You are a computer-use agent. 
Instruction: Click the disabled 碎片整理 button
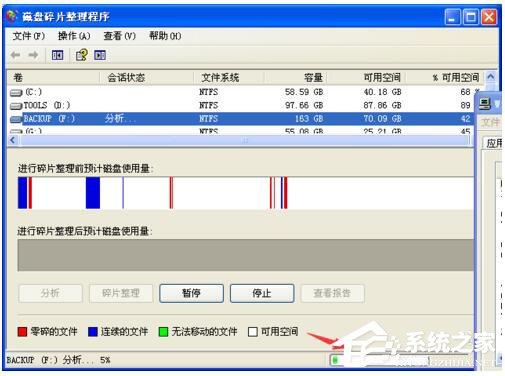click(121, 293)
